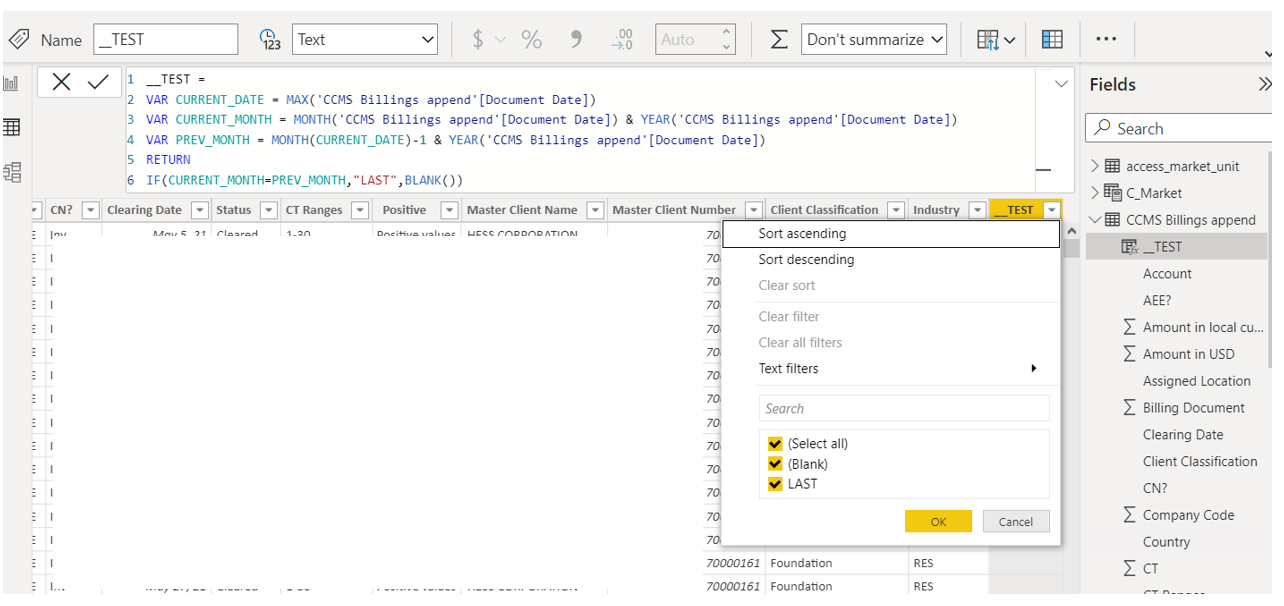The height and width of the screenshot is (606, 1284).
Task: Collapse the CCMS Billings append table
Action: click(1095, 220)
